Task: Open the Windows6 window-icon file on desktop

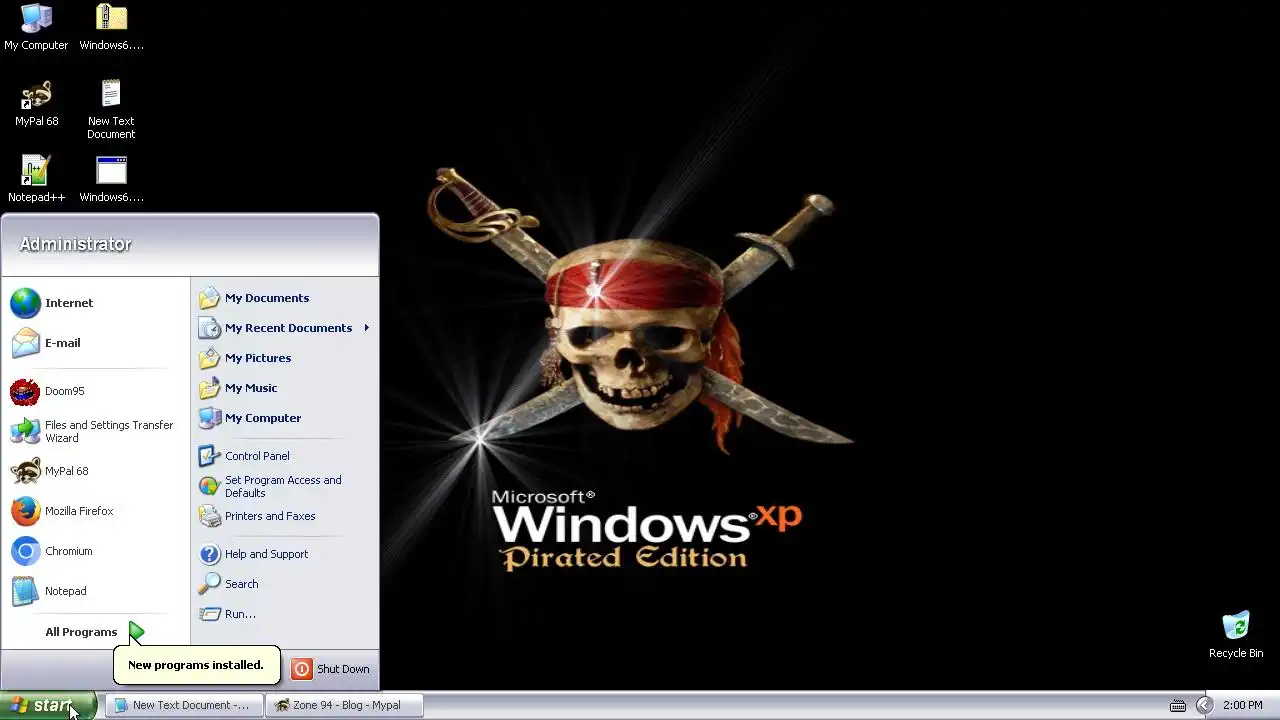Action: point(111,178)
